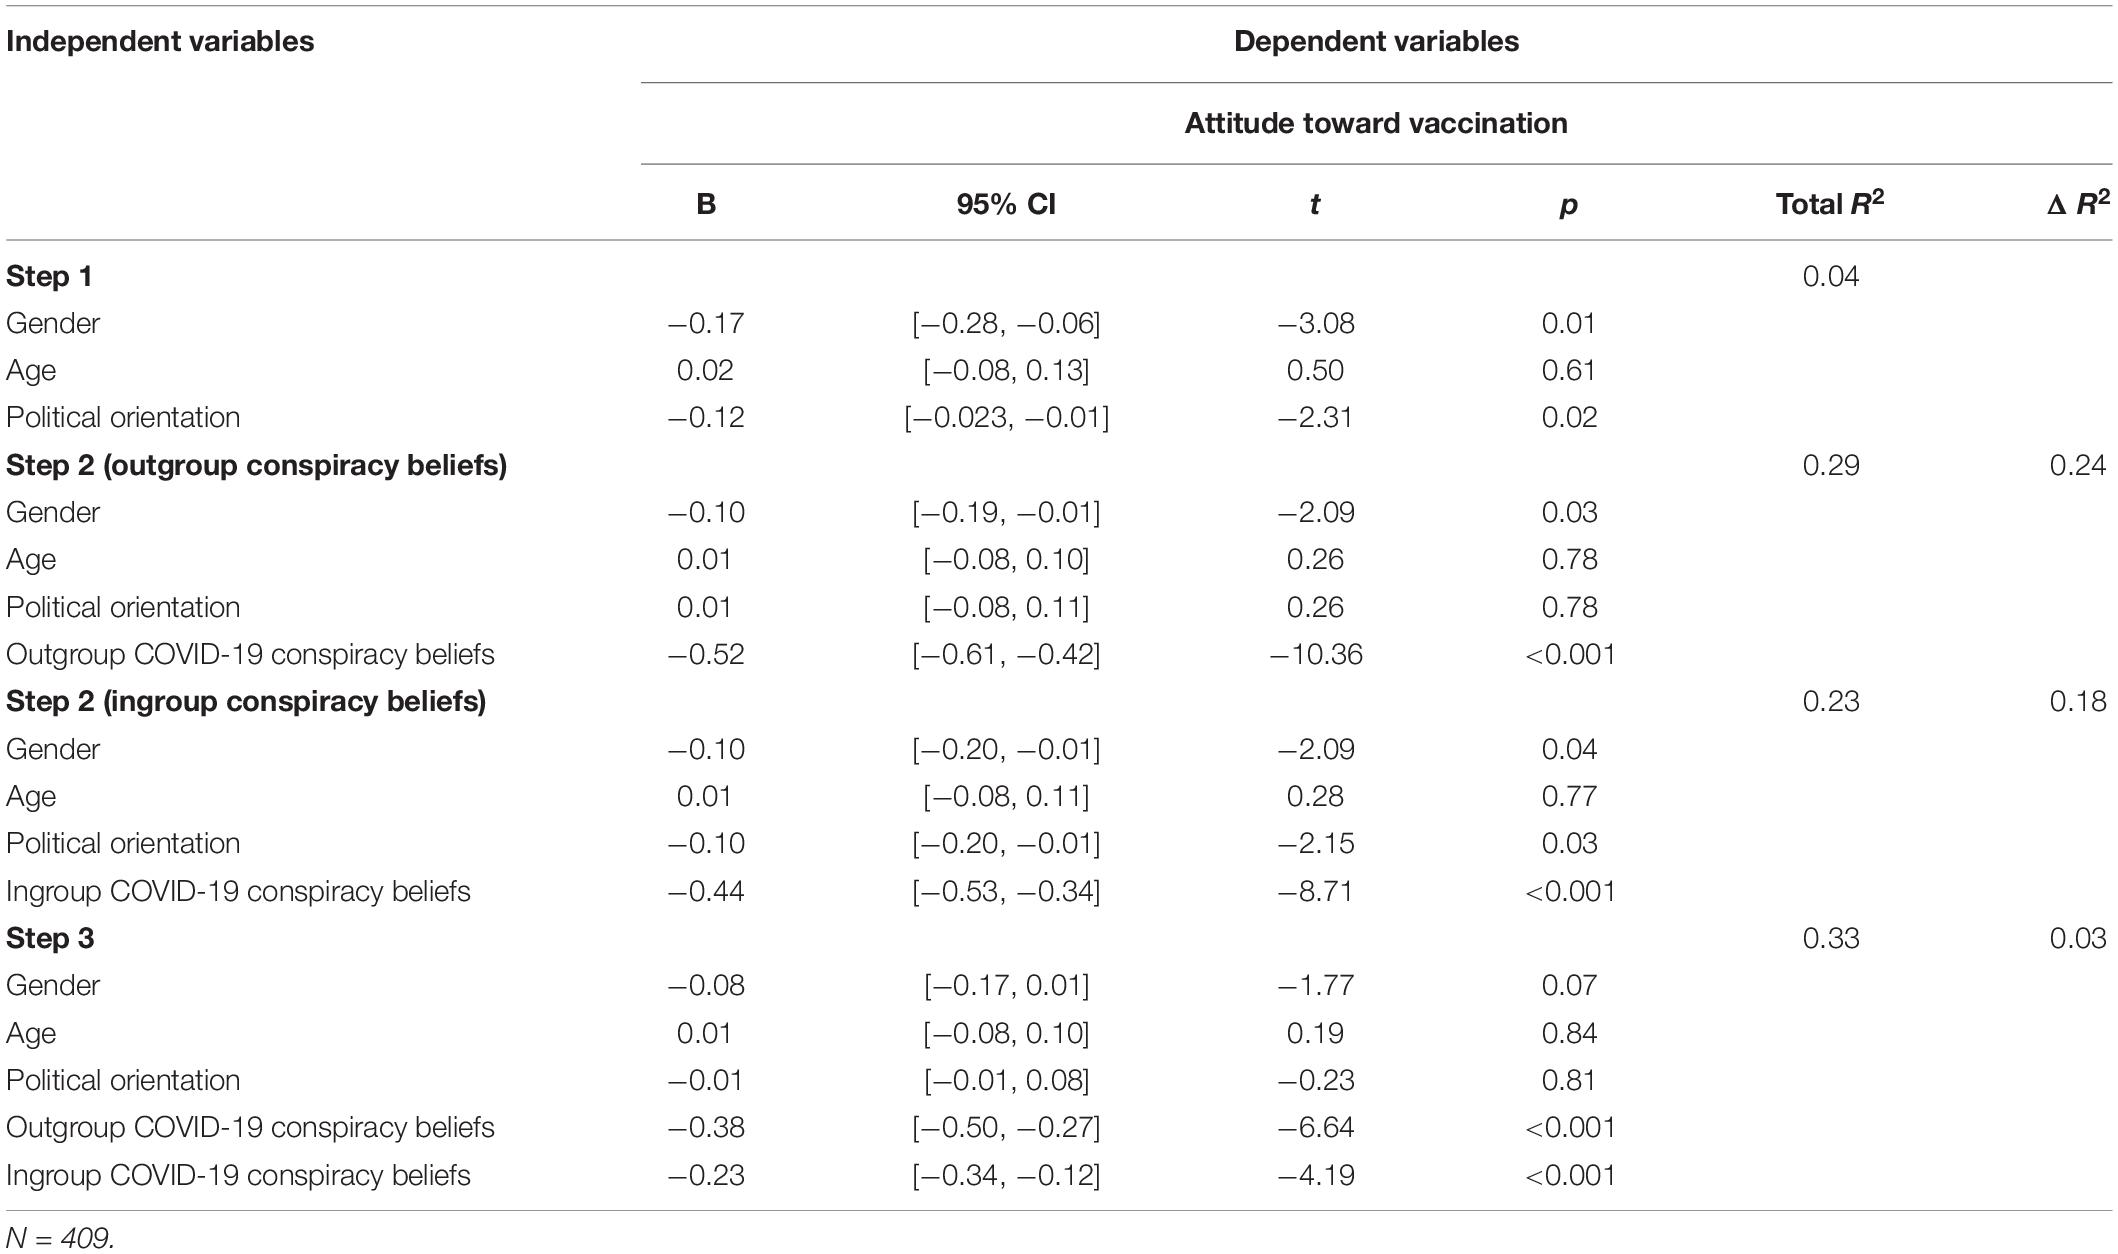Select Step 1 Gender p value 0.01

(x=1569, y=324)
